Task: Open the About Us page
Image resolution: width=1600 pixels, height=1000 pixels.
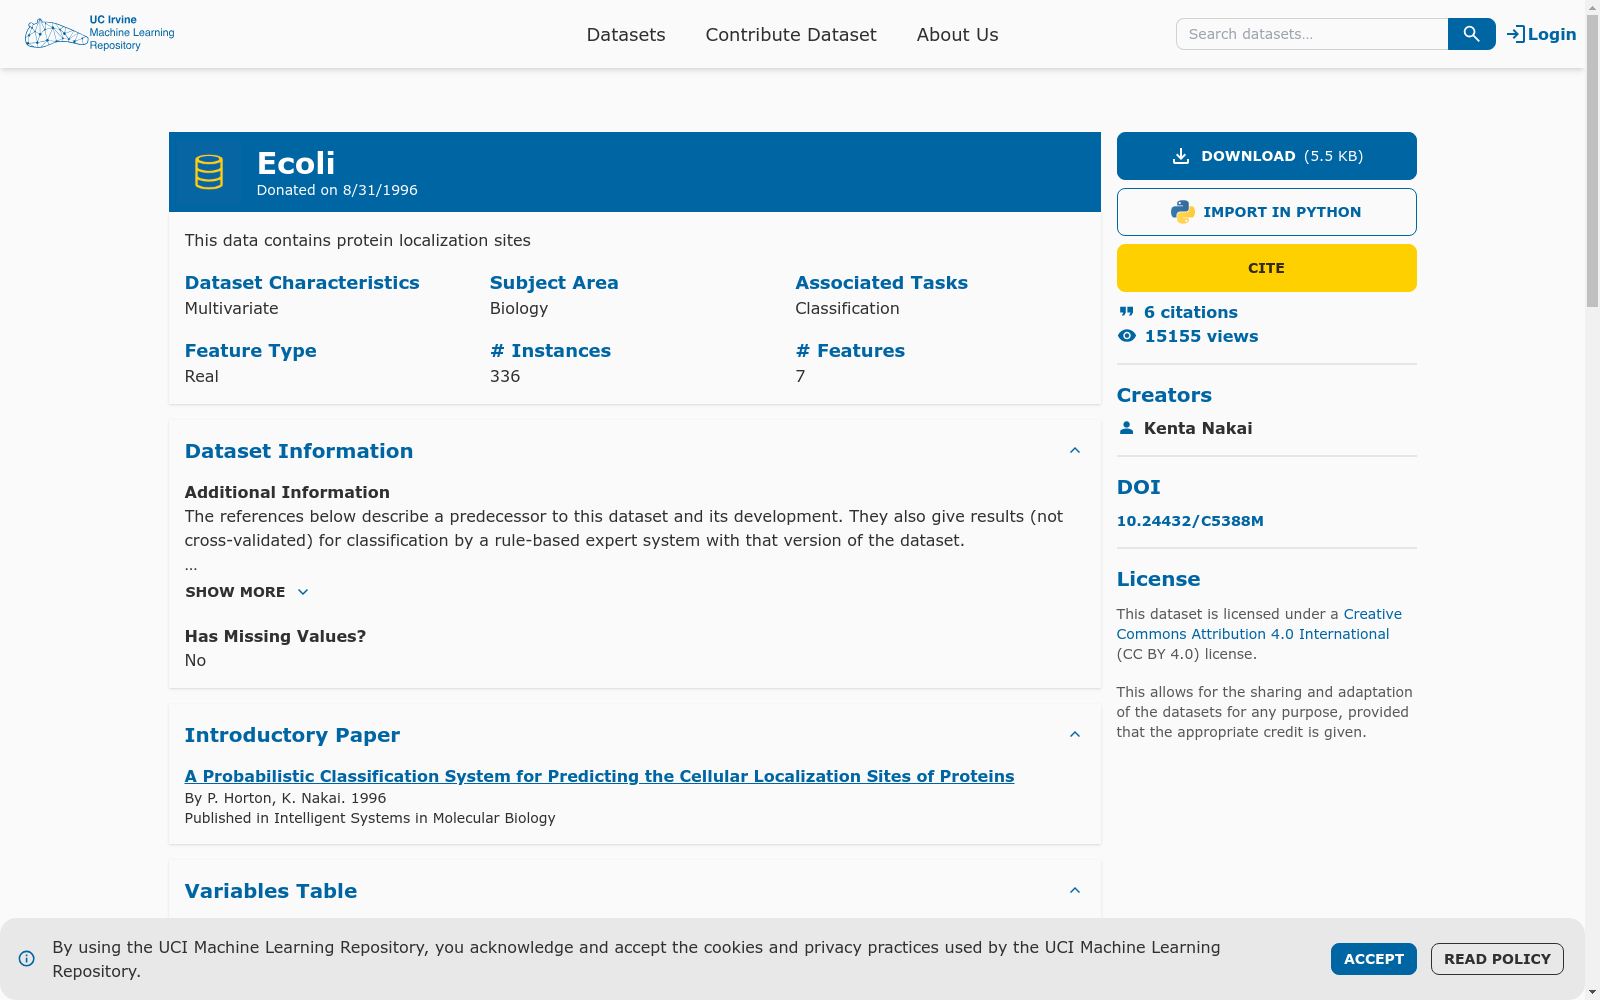Action: tap(956, 34)
